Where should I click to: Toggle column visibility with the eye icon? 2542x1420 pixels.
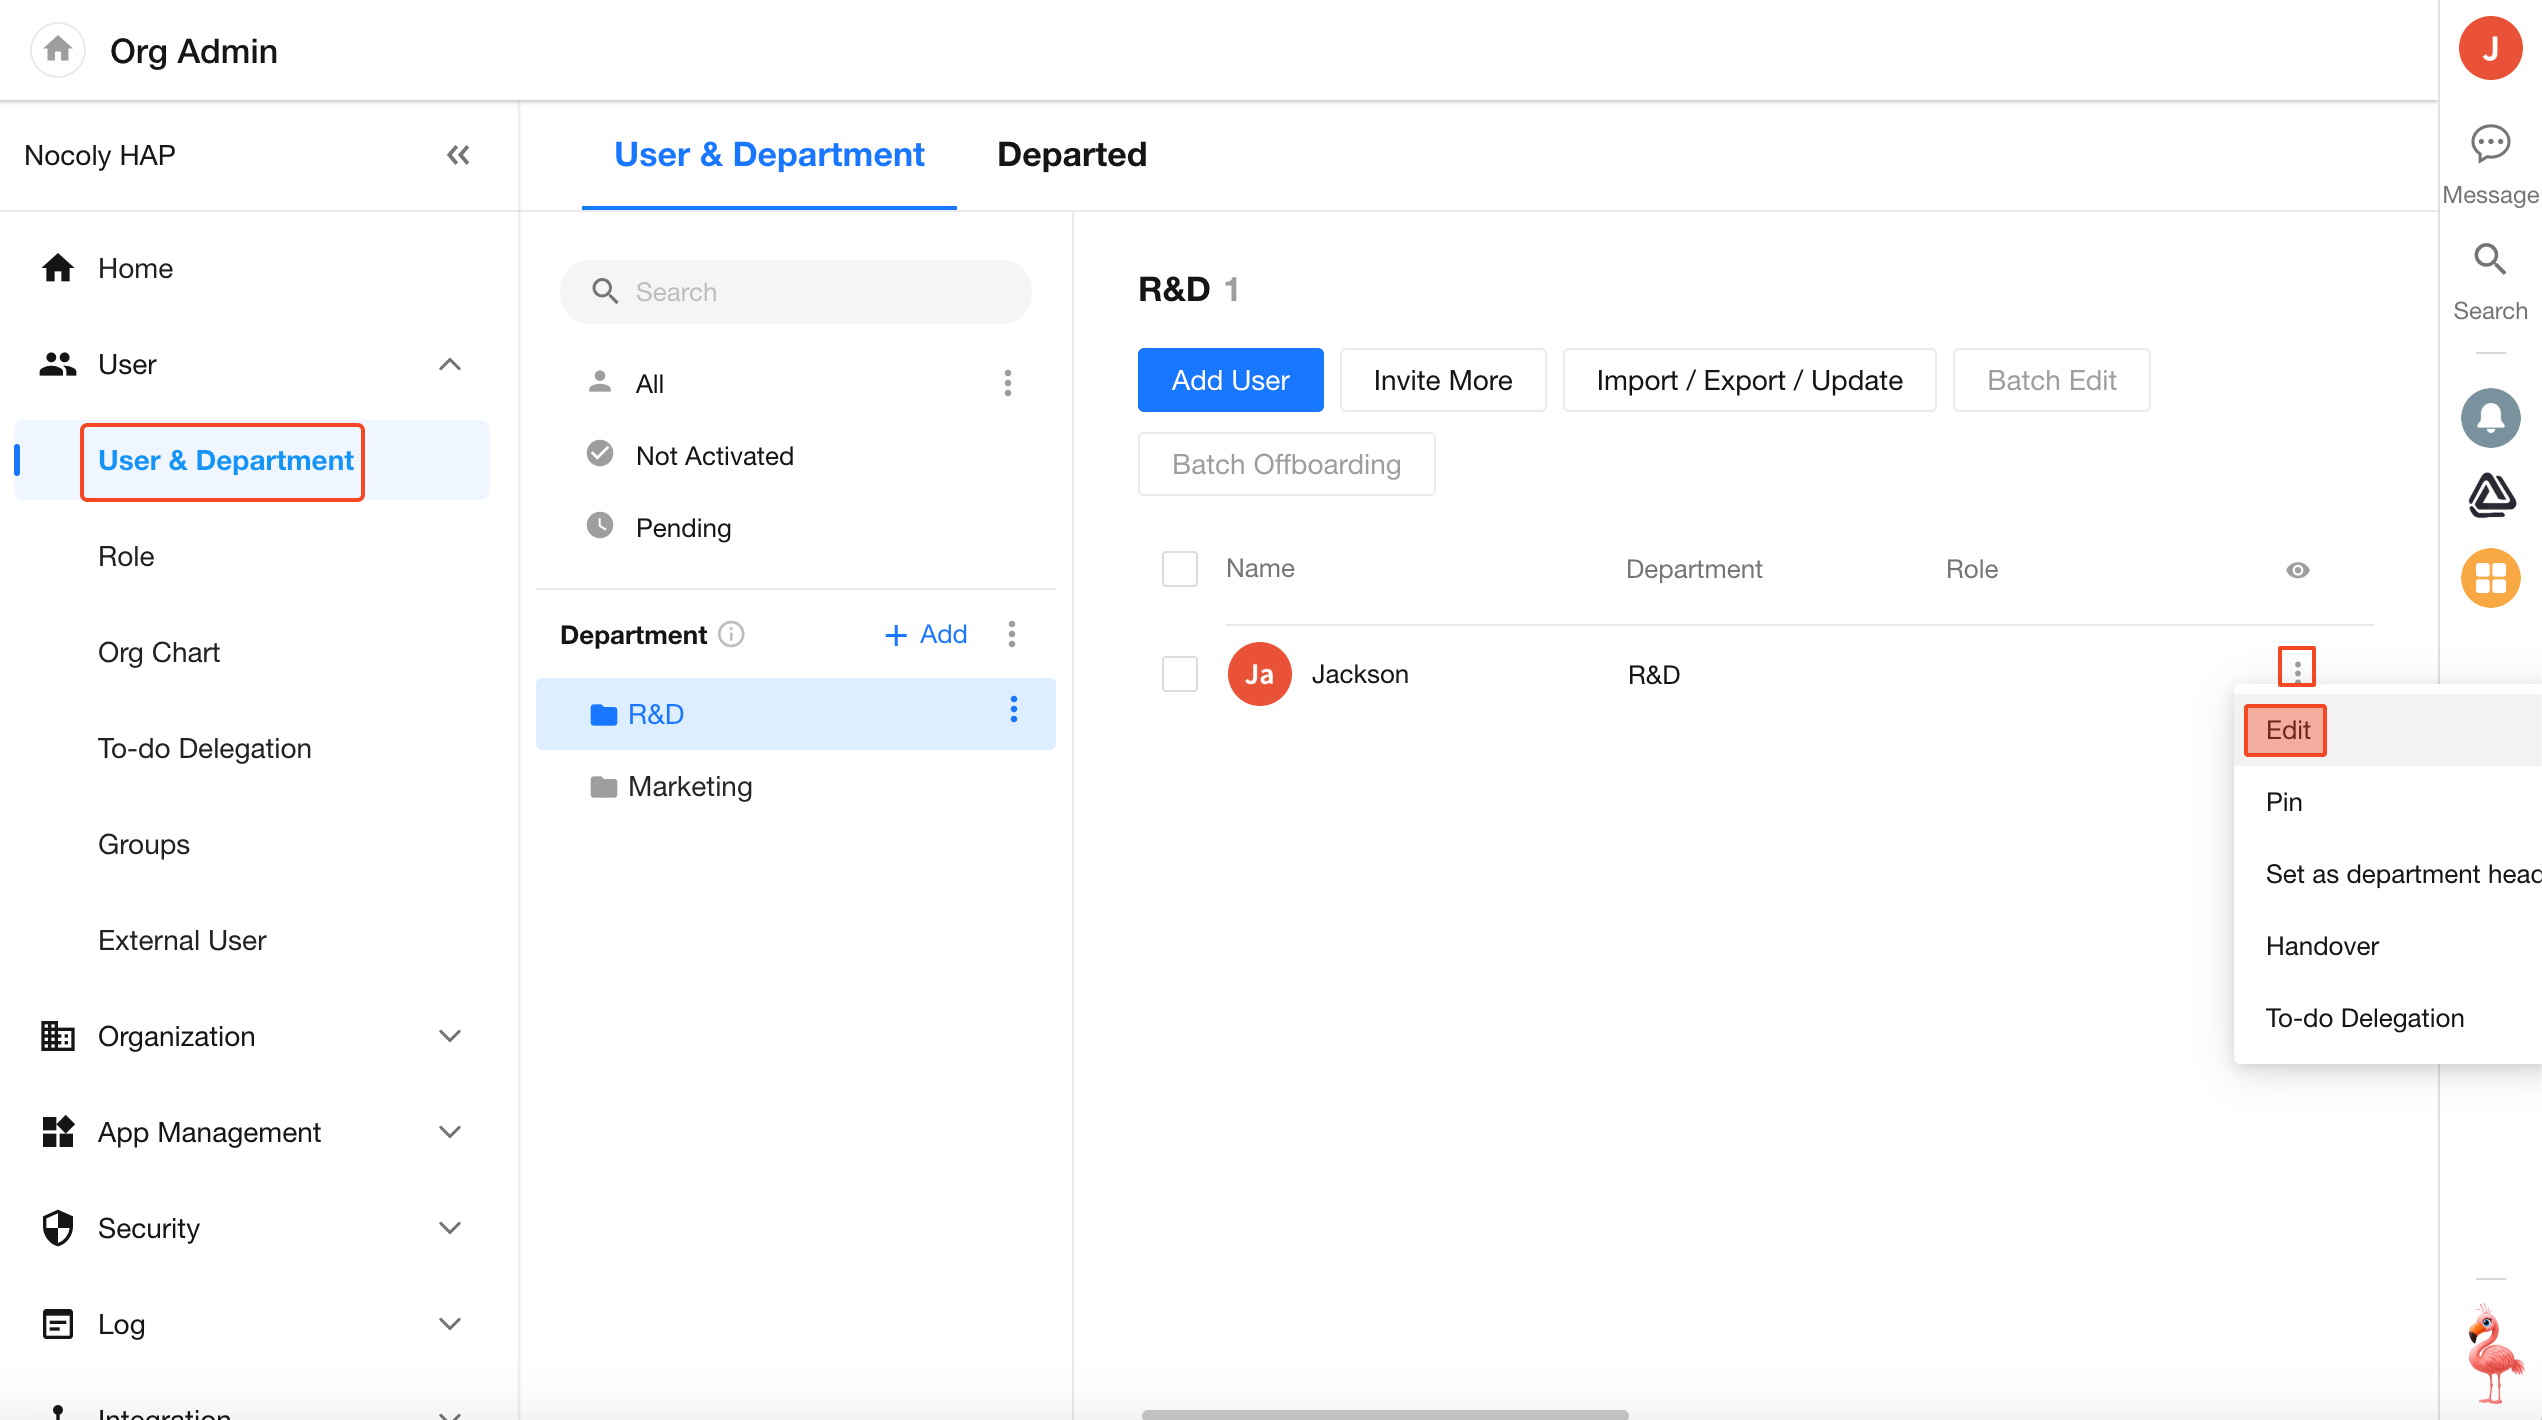(2298, 570)
